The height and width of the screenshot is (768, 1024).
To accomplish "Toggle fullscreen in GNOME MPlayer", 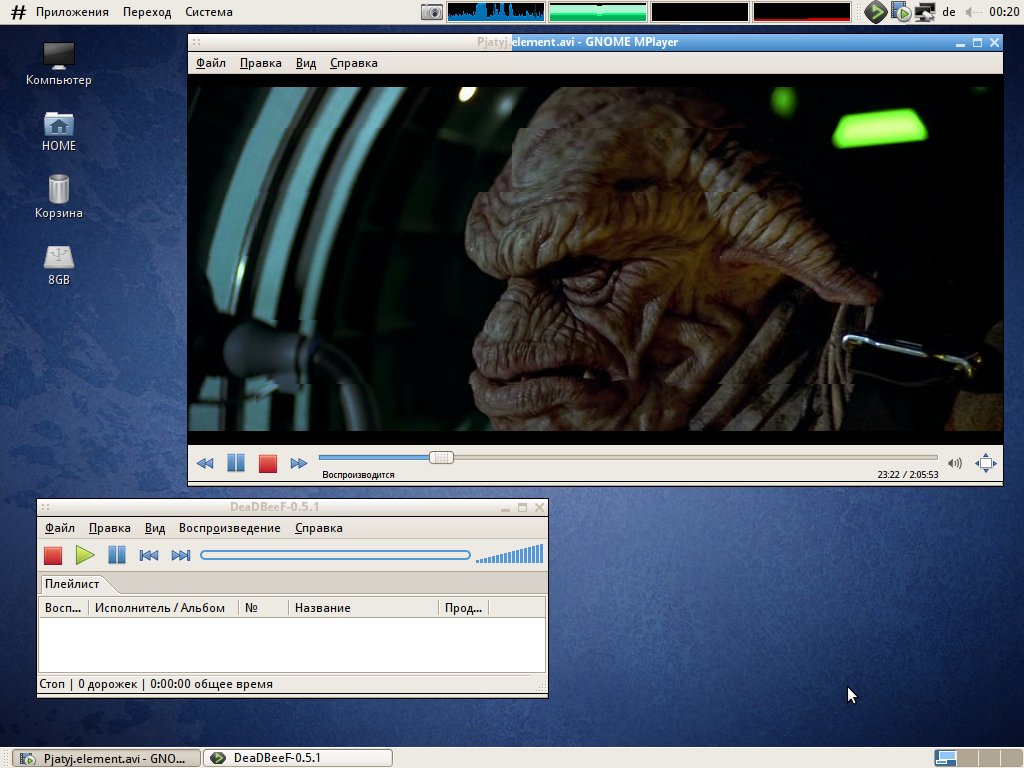I will 985,463.
